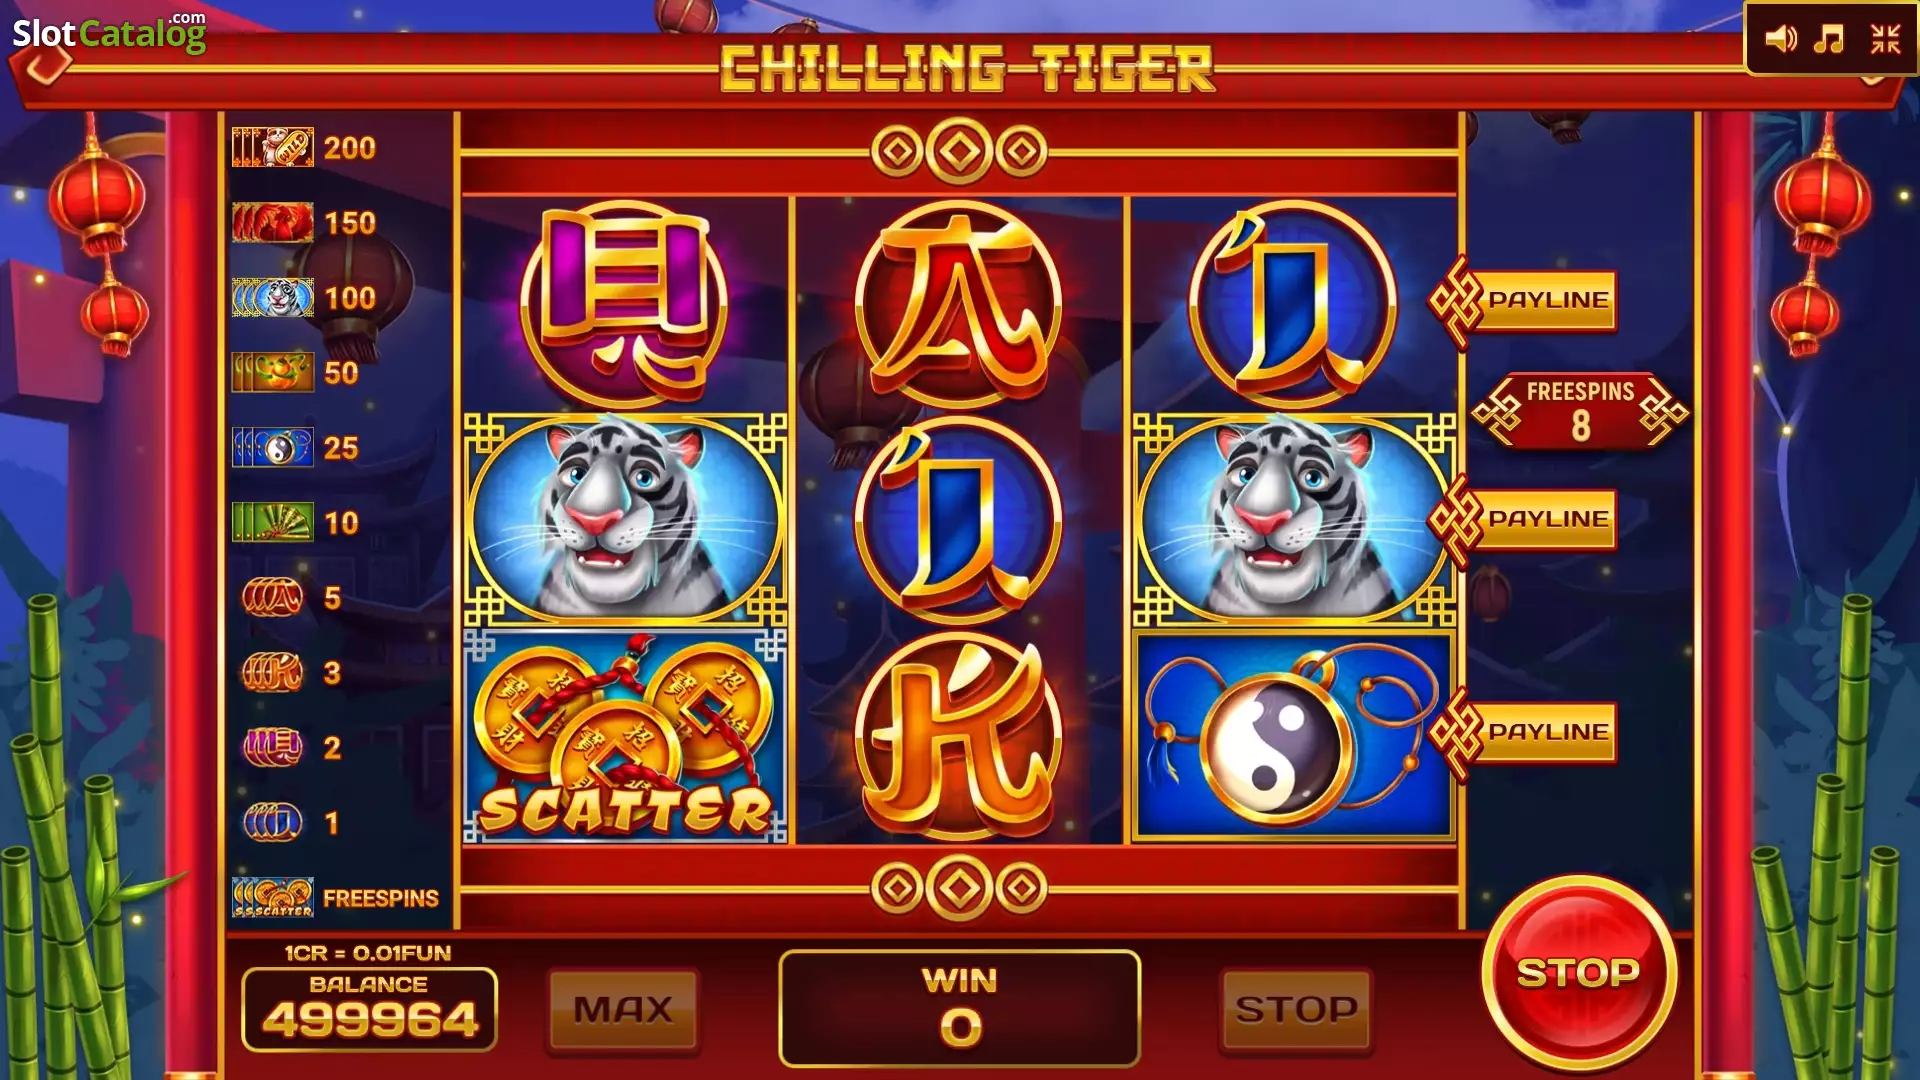Select the bottom PAYLINE marker
Viewport: 1920px width, 1080px height.
click(x=1523, y=732)
